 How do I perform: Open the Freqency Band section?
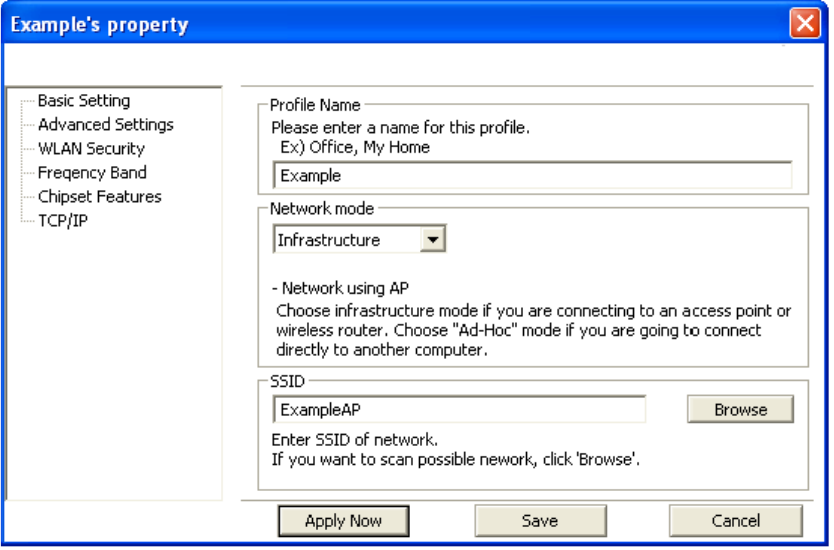(93, 172)
